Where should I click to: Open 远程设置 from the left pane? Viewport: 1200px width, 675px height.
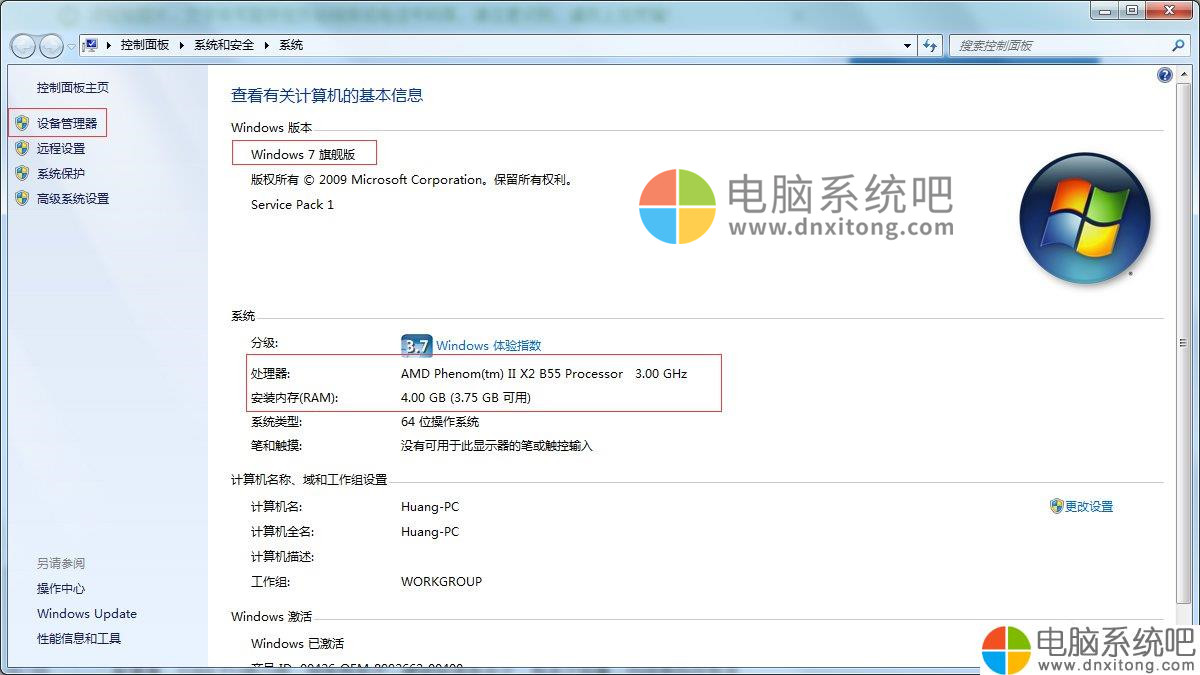click(61, 148)
